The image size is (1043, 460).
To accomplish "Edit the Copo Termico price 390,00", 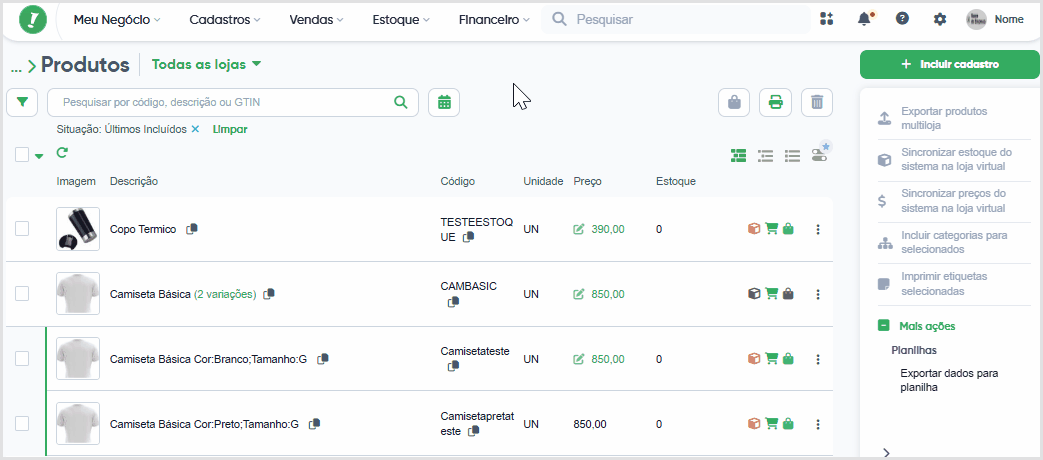I will pos(579,229).
